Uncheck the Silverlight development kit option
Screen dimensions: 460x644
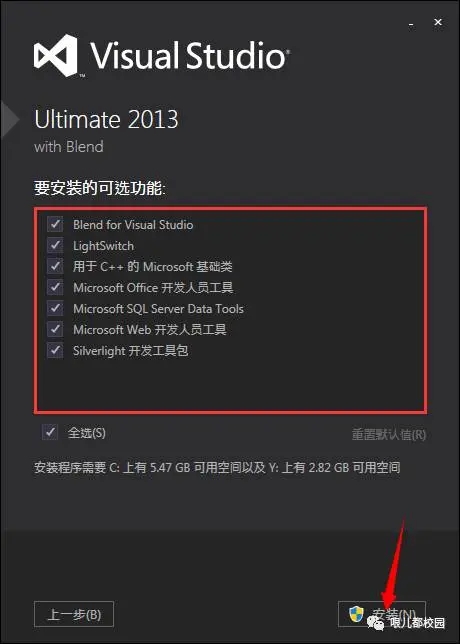point(55,351)
